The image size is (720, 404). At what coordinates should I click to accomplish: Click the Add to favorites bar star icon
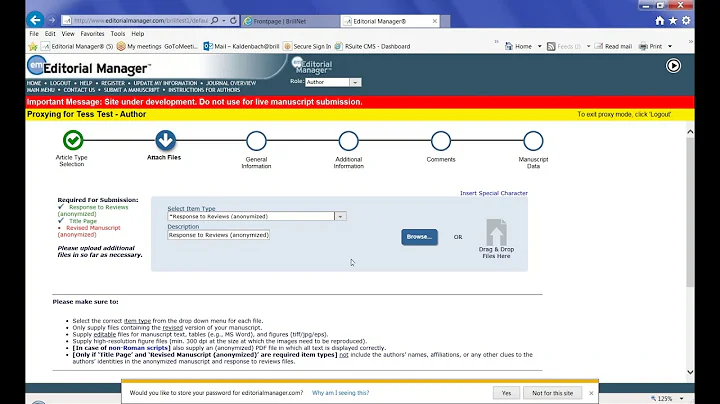point(33,46)
